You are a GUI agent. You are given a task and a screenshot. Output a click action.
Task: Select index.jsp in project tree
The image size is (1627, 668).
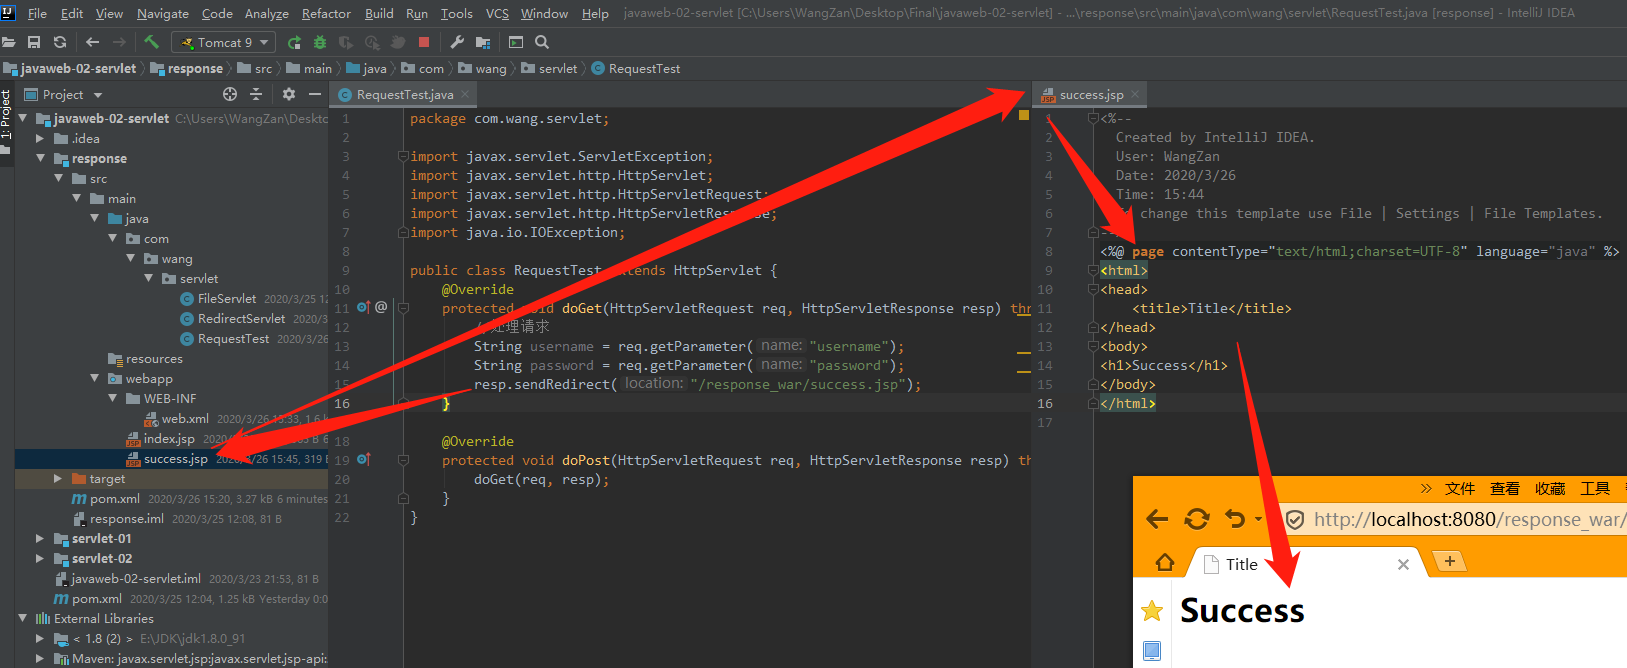point(169,438)
